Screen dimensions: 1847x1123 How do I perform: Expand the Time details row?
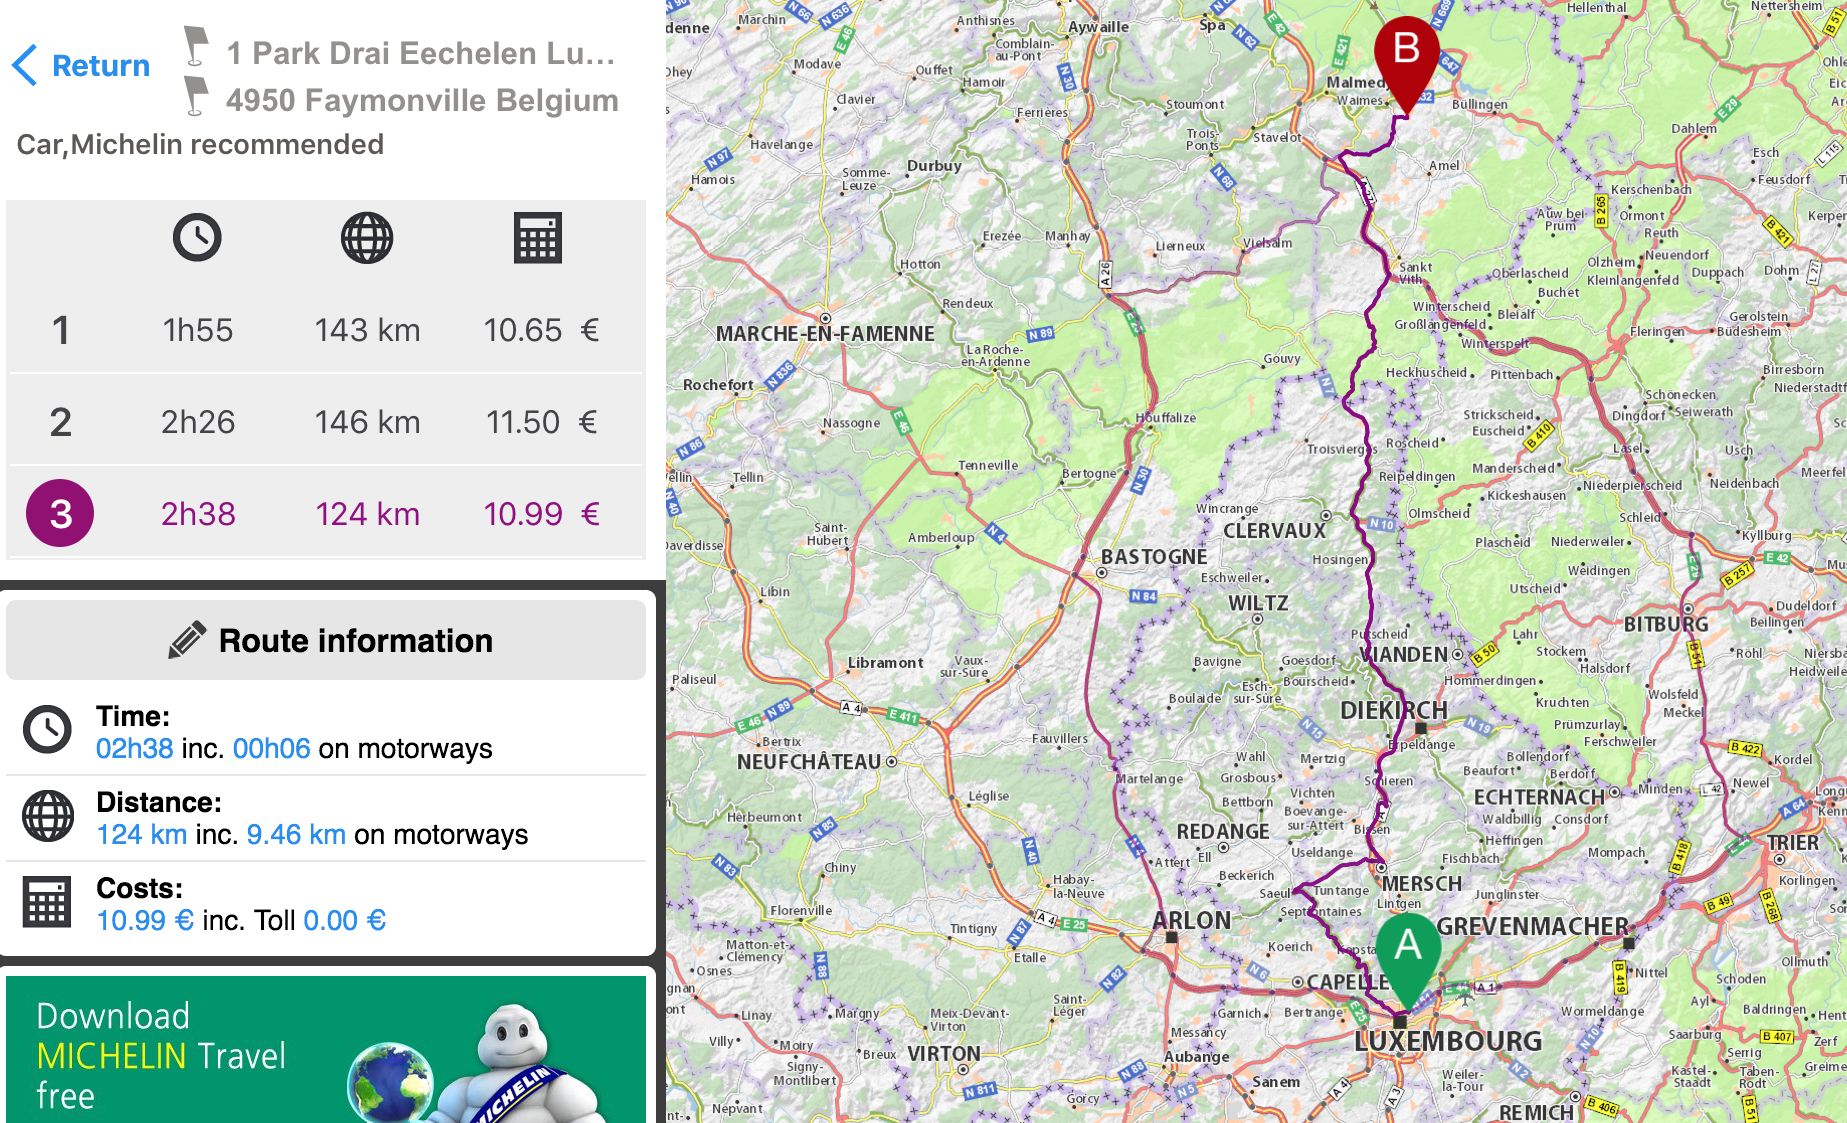[326, 732]
